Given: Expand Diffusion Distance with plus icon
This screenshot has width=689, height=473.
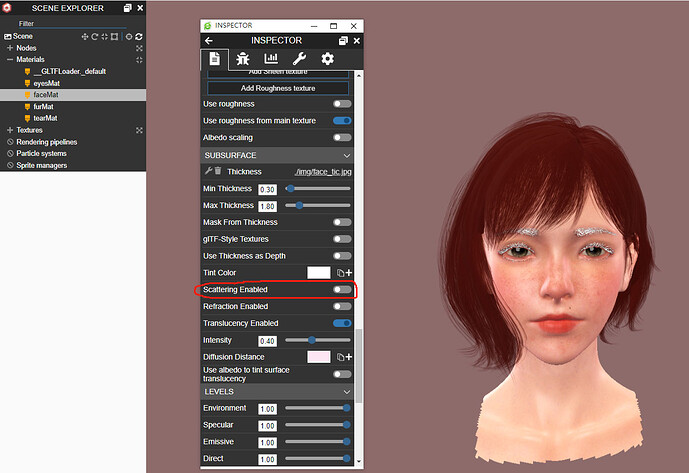Looking at the screenshot, I should coord(349,357).
